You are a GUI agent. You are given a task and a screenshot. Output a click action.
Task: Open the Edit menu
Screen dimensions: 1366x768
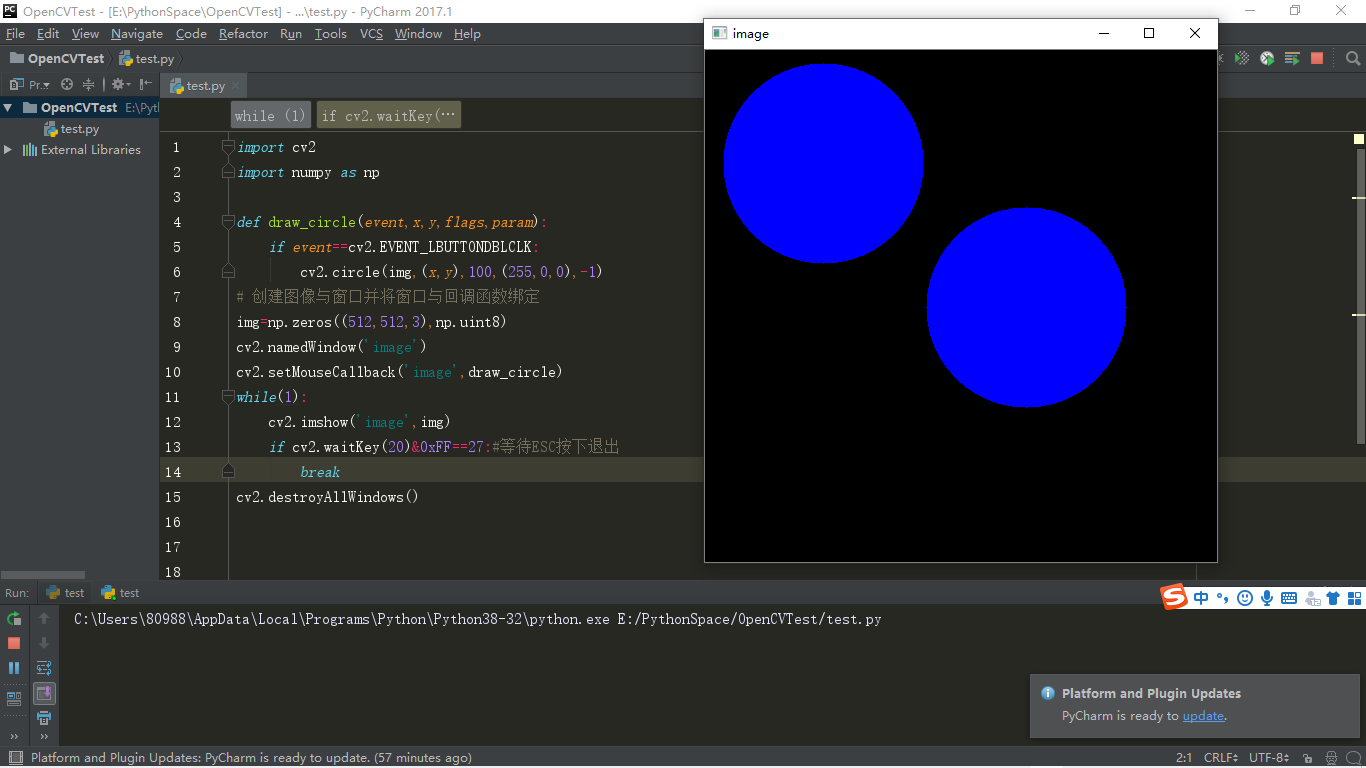(x=48, y=34)
